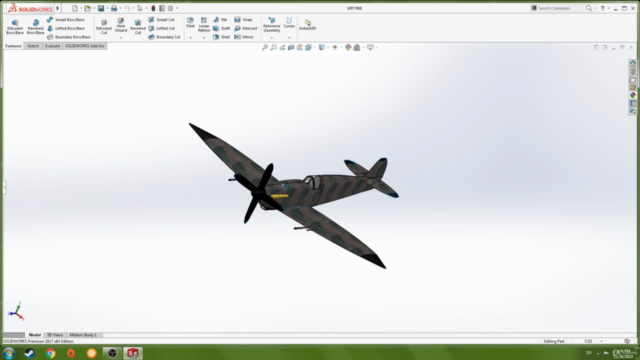Switch to the Evaluate tab
Screen dimensions: 640x360
[52, 46]
